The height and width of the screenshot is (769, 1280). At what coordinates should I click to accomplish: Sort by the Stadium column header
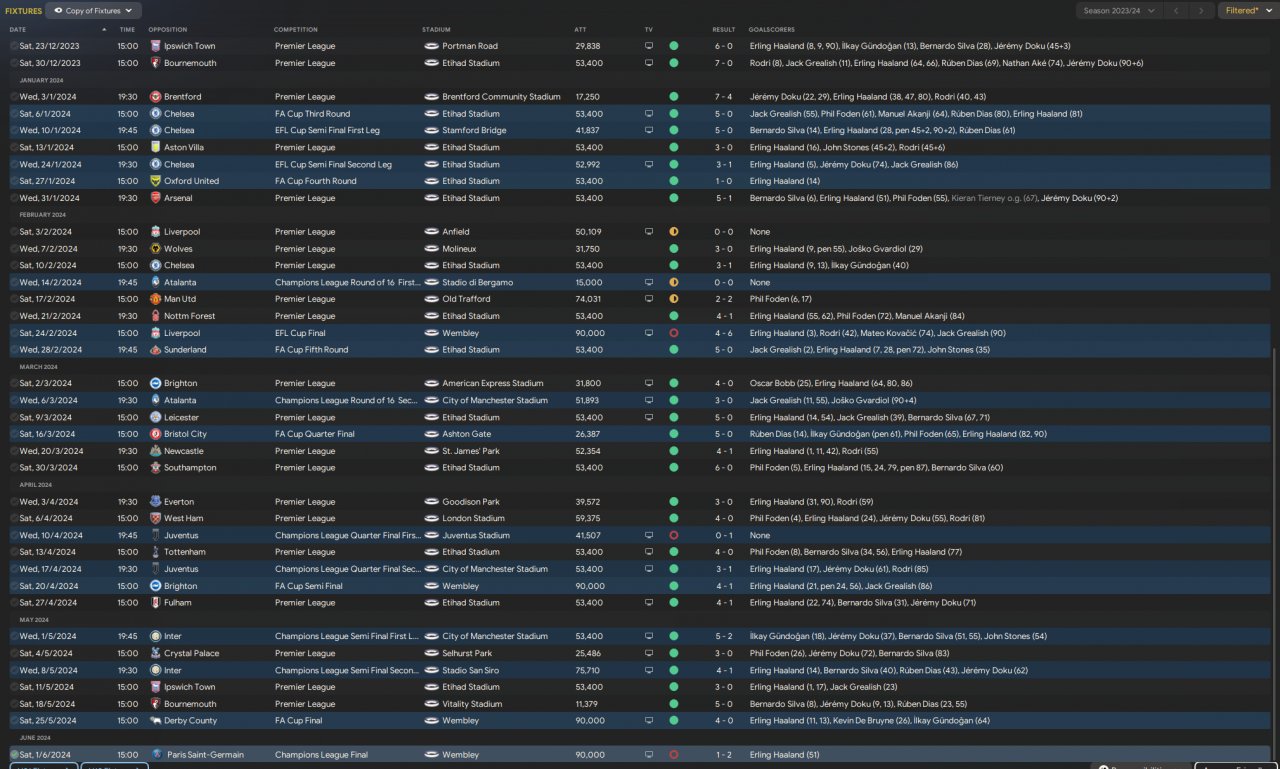(436, 30)
